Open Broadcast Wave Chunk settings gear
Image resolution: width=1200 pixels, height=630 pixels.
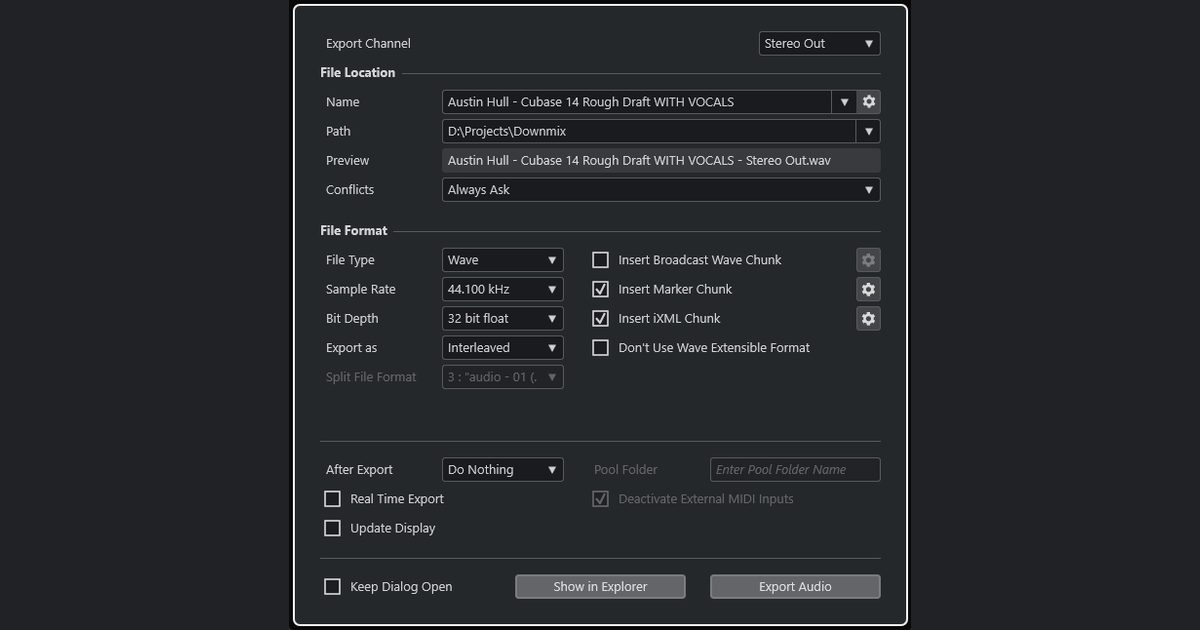click(x=869, y=260)
